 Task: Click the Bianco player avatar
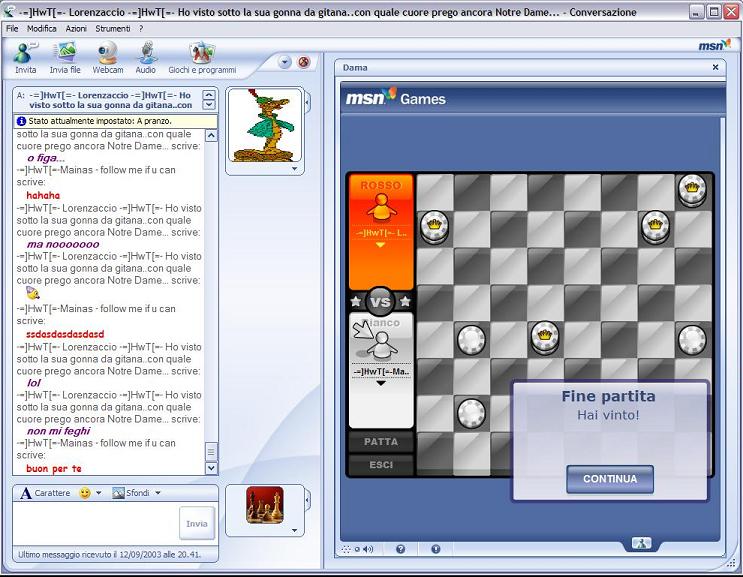pos(382,345)
